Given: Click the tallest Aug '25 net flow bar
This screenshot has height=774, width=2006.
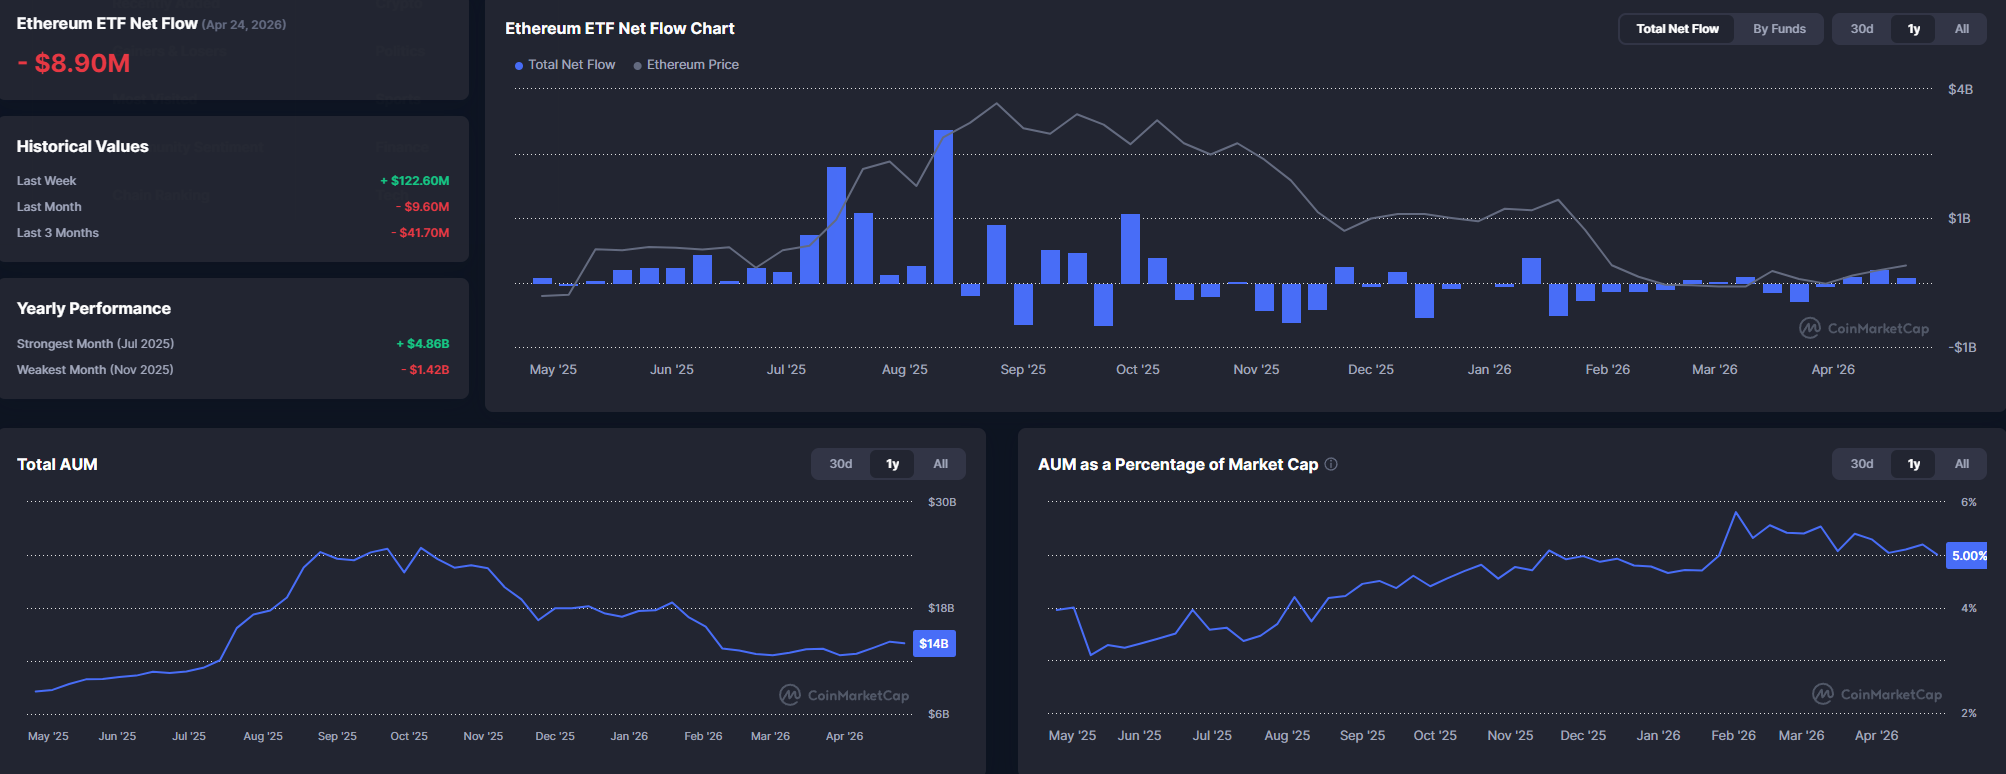Looking at the screenshot, I should tap(943, 207).
